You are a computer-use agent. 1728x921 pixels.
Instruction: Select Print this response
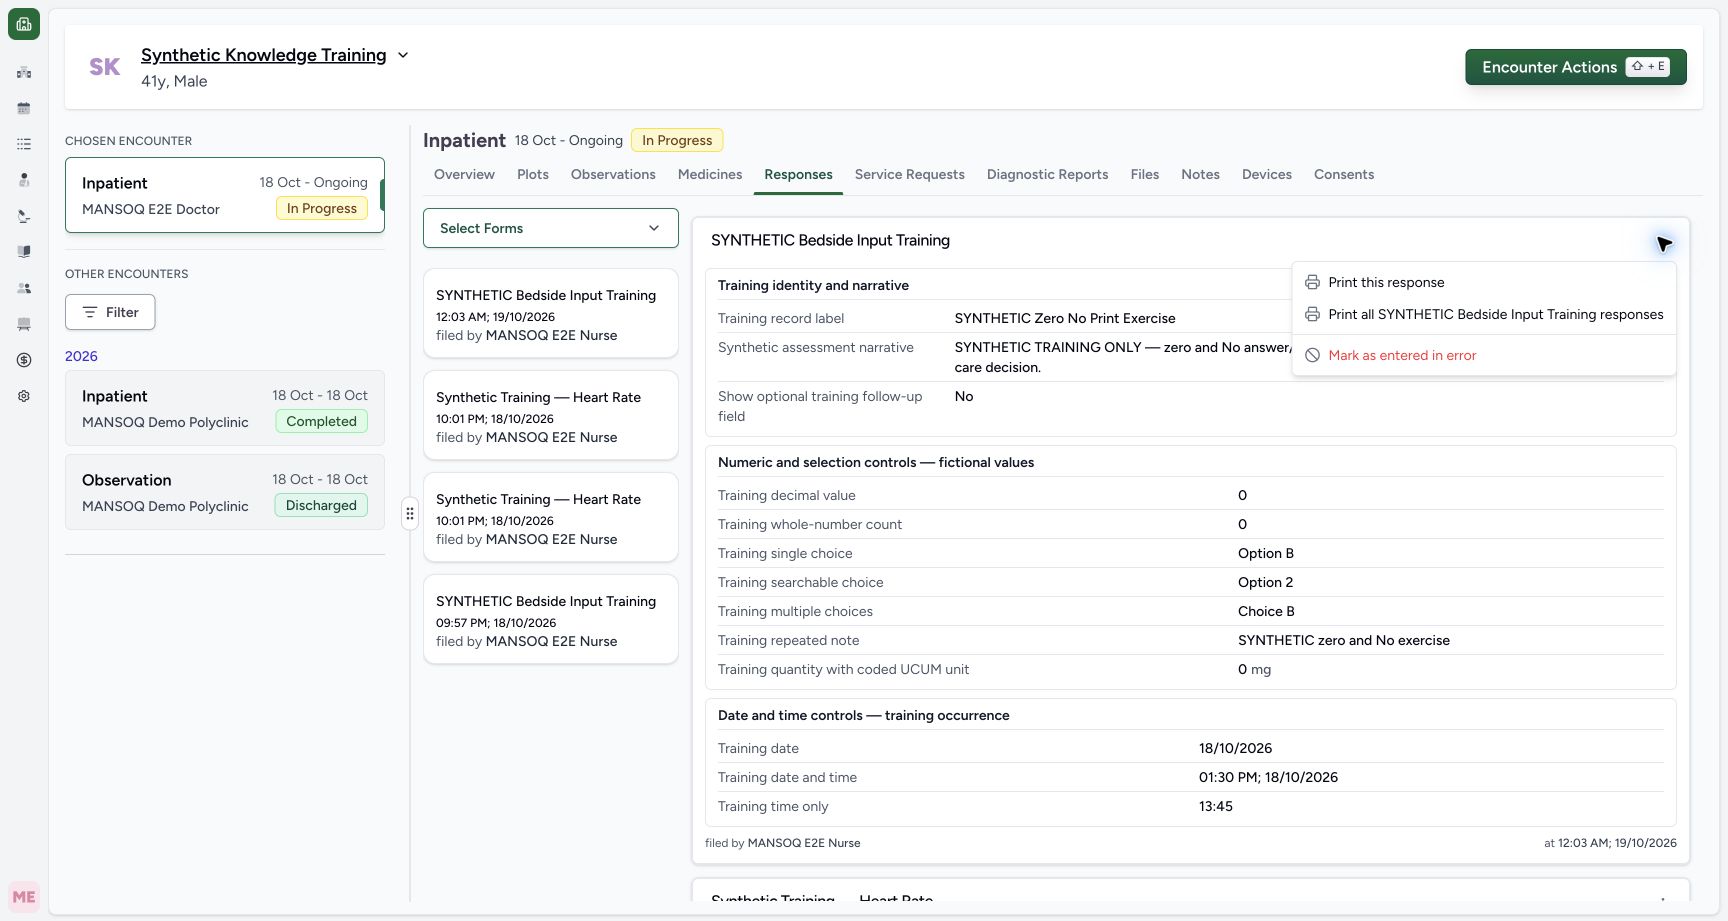pos(1484,283)
